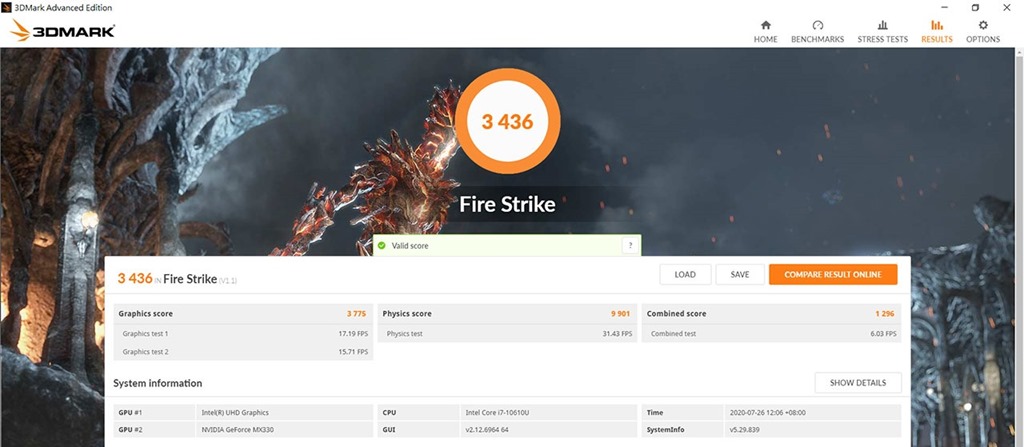Click the Graphics score value 3 775
Image resolution: width=1024 pixels, height=447 pixels.
(x=357, y=314)
